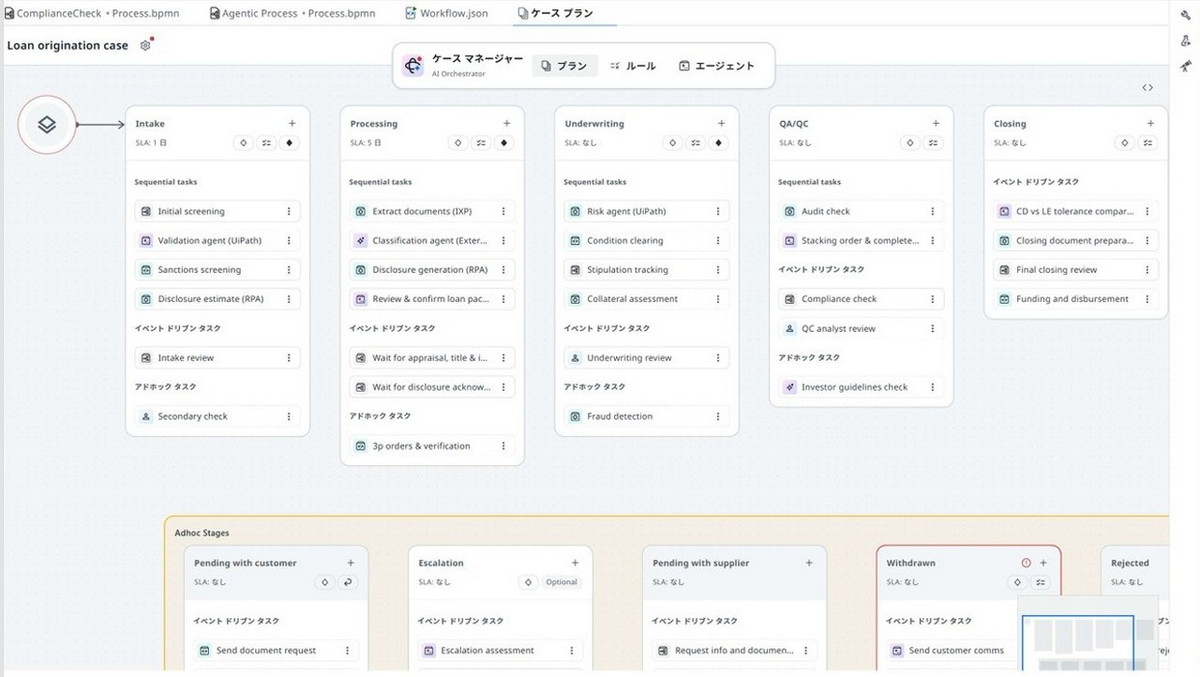Image resolution: width=1200 pixels, height=677 pixels.
Task: Open three-dot menu for Extract documents (IXP)
Action: point(503,211)
